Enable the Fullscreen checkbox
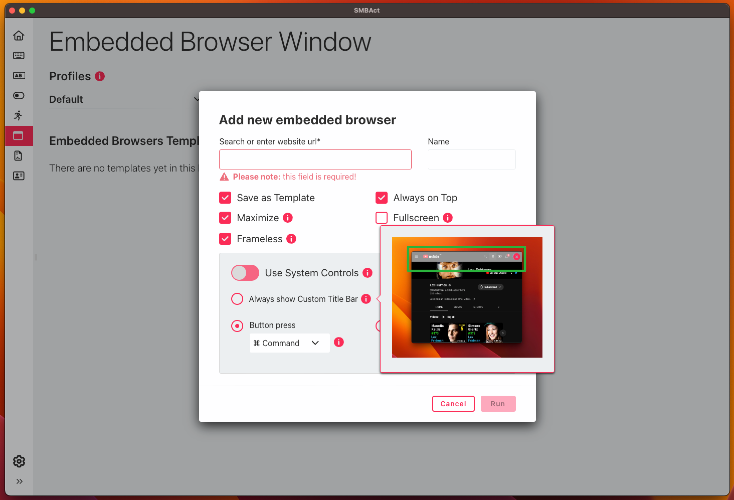 click(382, 218)
